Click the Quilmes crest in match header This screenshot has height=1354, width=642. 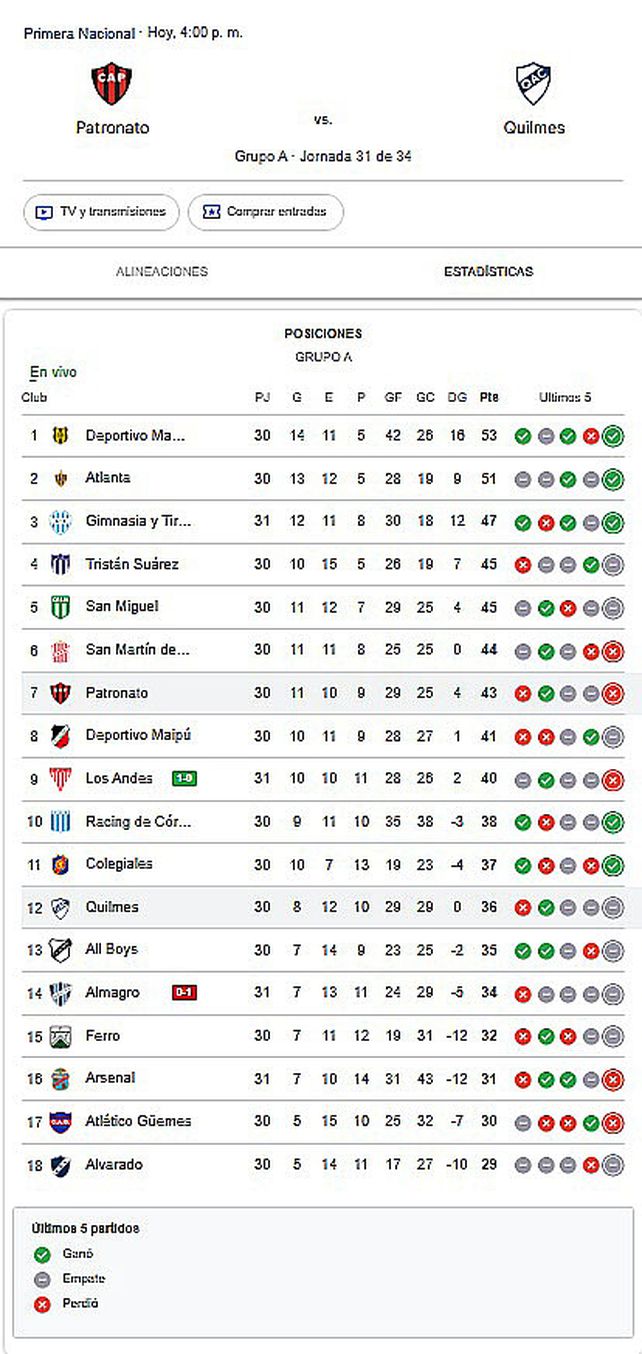coord(534,84)
